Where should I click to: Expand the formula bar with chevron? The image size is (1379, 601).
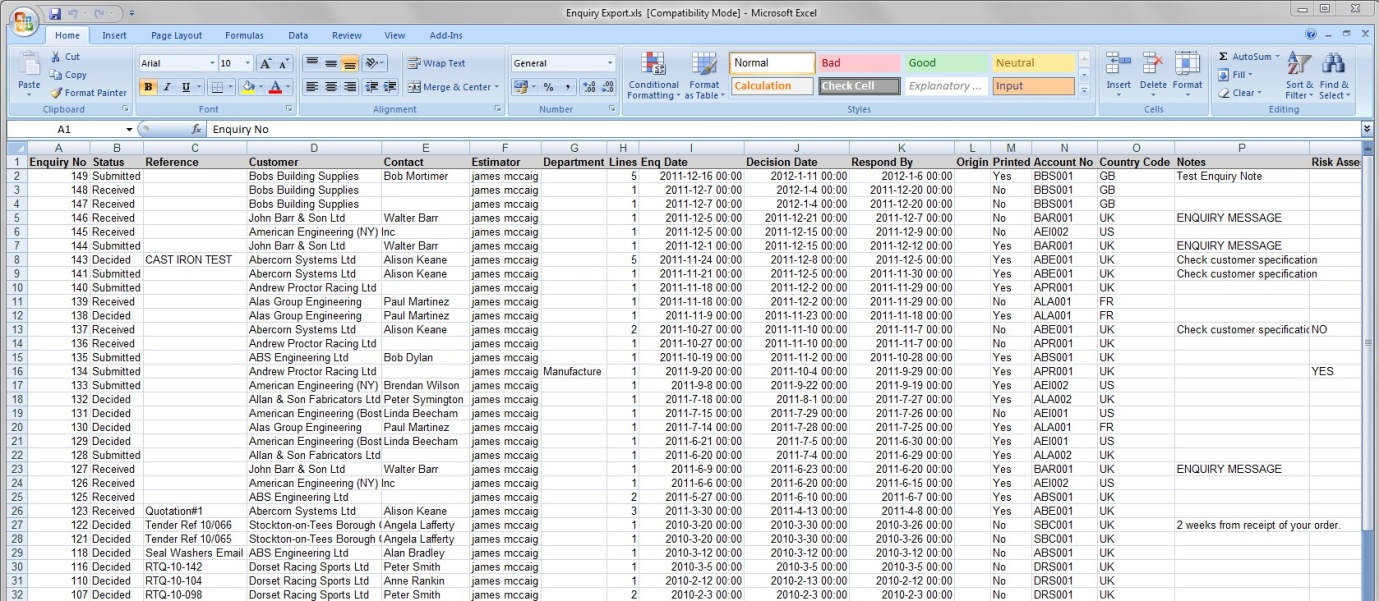(1367, 129)
